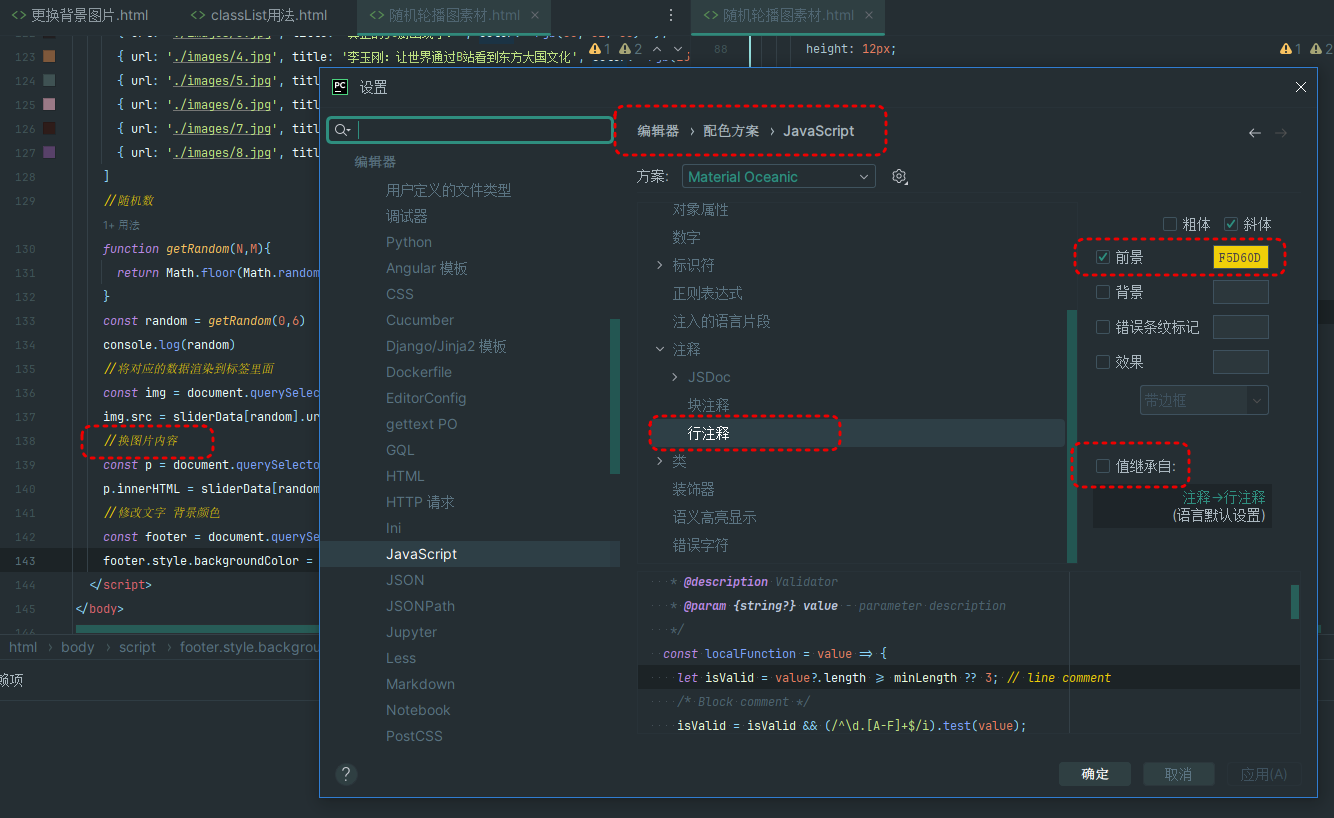Jump to next highlighted error with down chevron
Image resolution: width=1334 pixels, height=818 pixels.
[x=678, y=49]
